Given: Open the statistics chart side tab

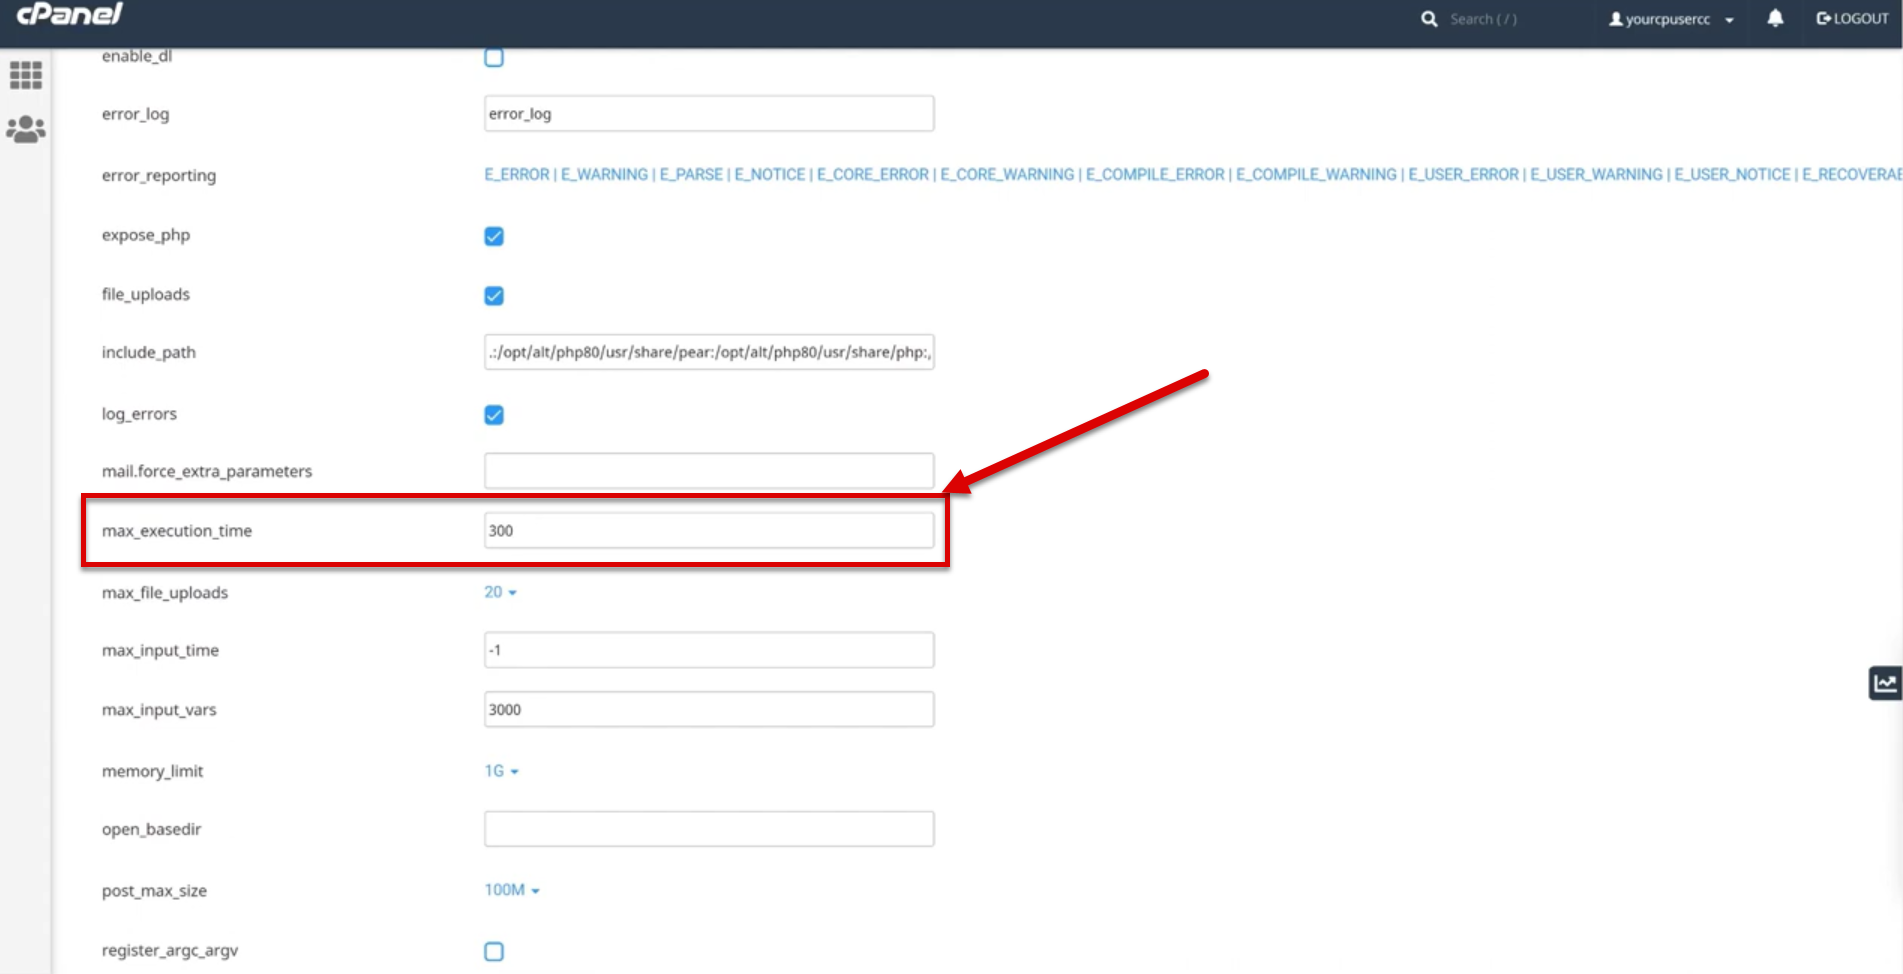Looking at the screenshot, I should coord(1885,683).
